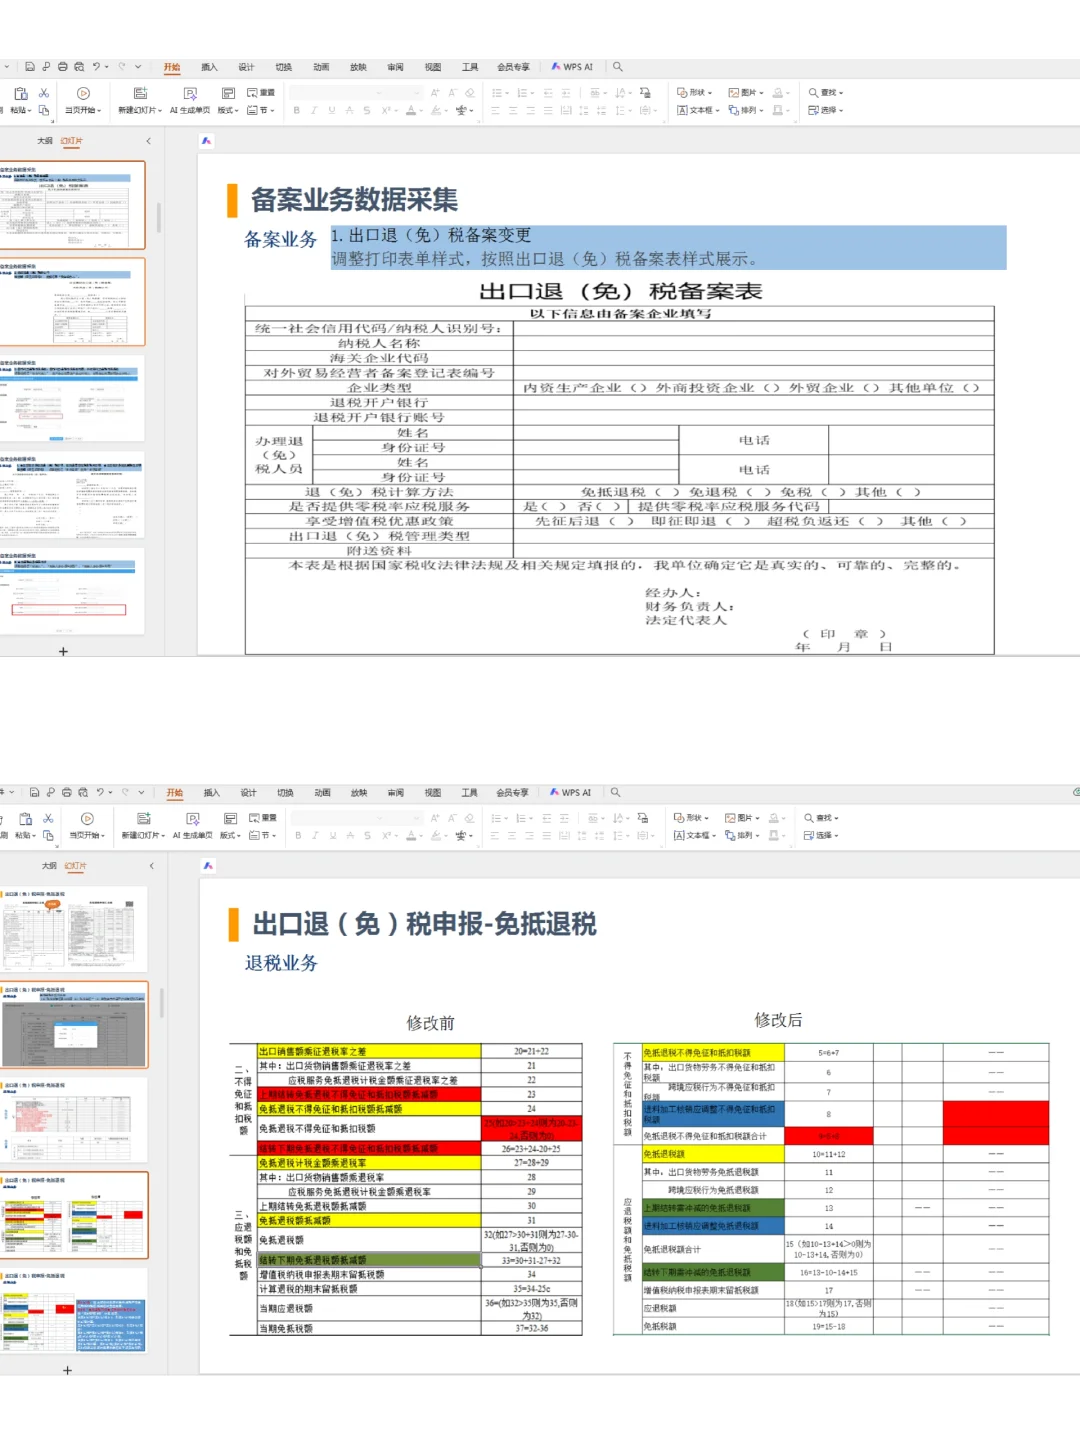Open the Pictures dropdown (图片)

point(747,91)
